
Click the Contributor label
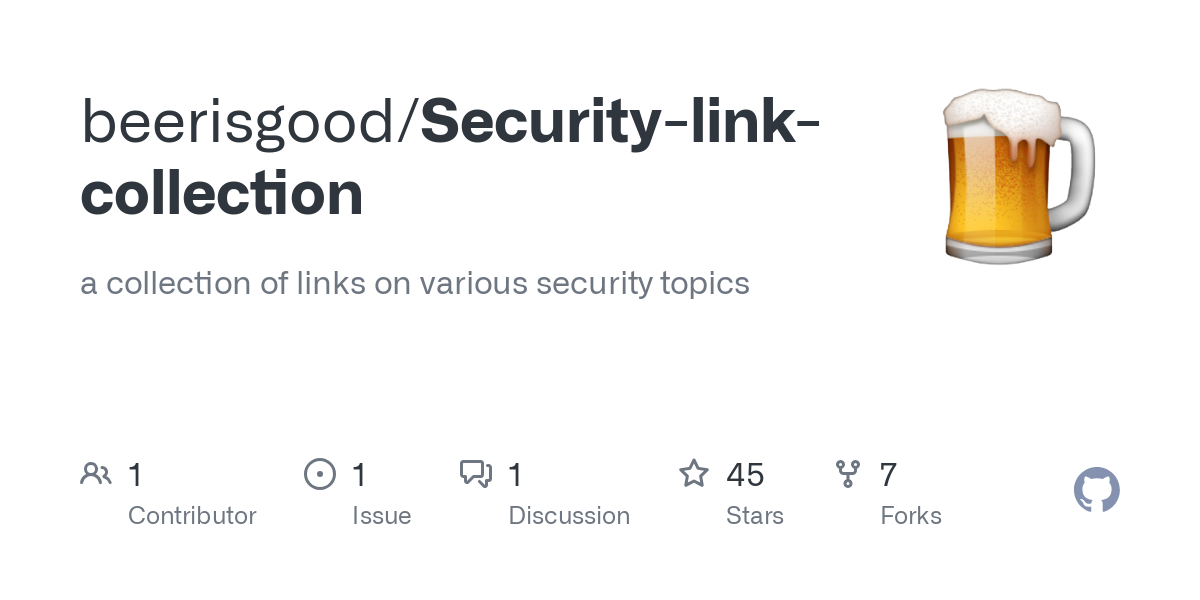[x=192, y=516]
